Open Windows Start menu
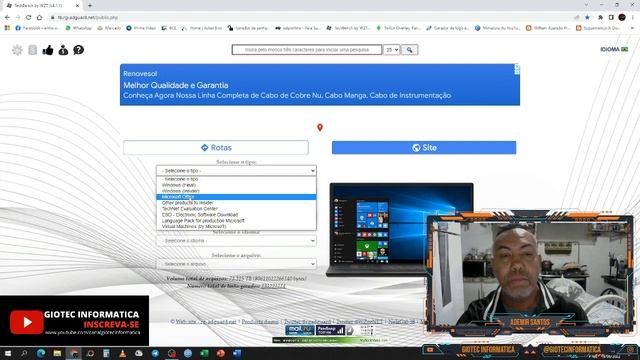This screenshot has height=360, width=640. tap(7, 353)
